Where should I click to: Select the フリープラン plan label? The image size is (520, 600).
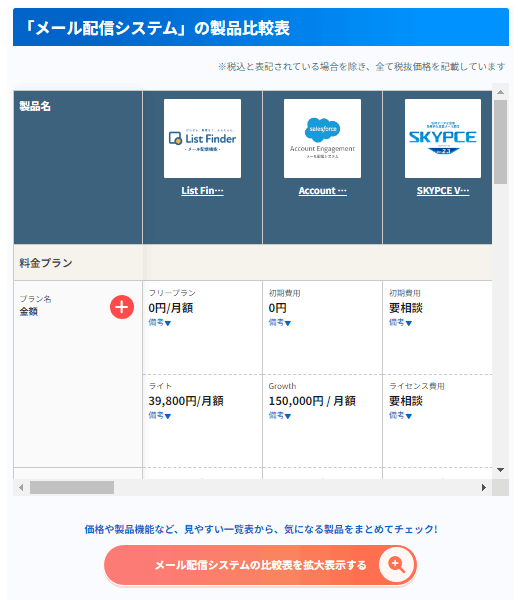[172, 293]
